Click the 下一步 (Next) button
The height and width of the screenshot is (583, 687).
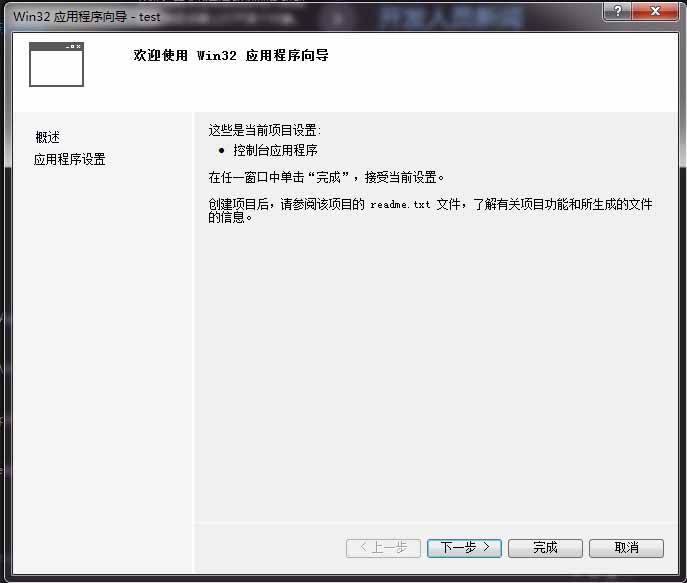[x=464, y=548]
